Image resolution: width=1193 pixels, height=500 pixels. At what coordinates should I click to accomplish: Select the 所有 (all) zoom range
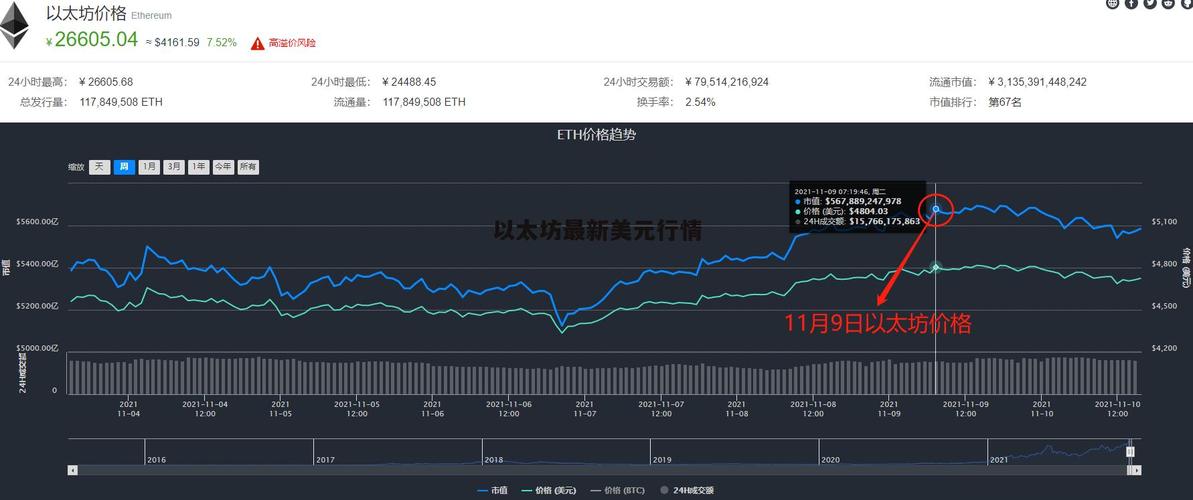(x=248, y=167)
